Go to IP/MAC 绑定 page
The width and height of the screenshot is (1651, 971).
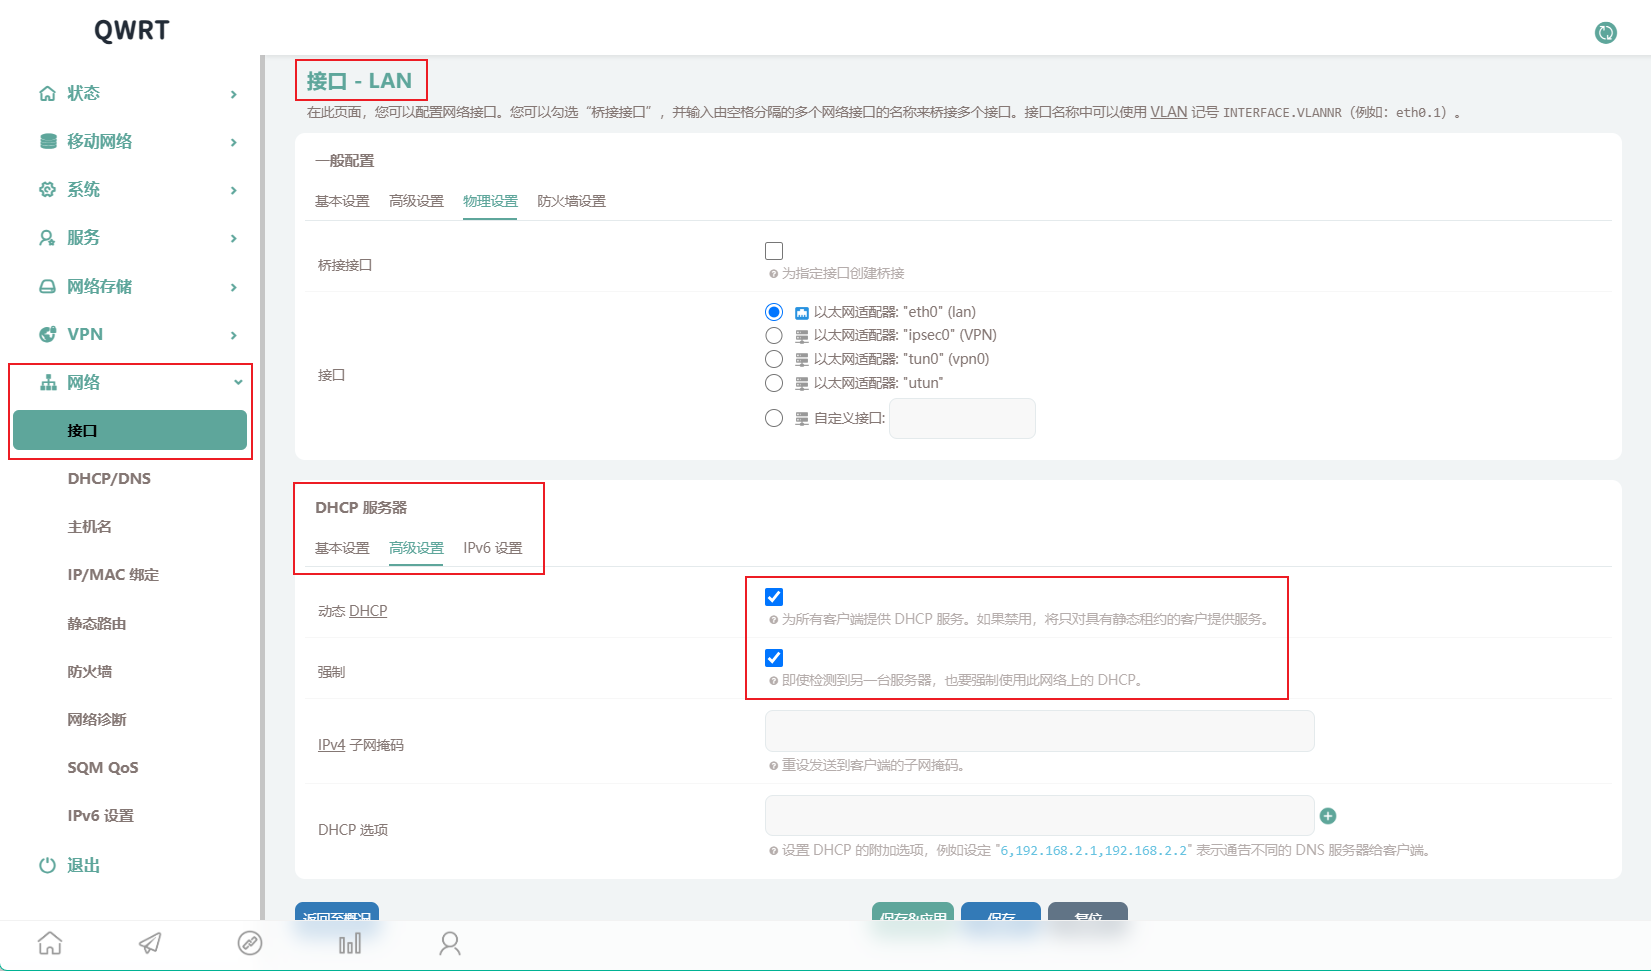(113, 575)
